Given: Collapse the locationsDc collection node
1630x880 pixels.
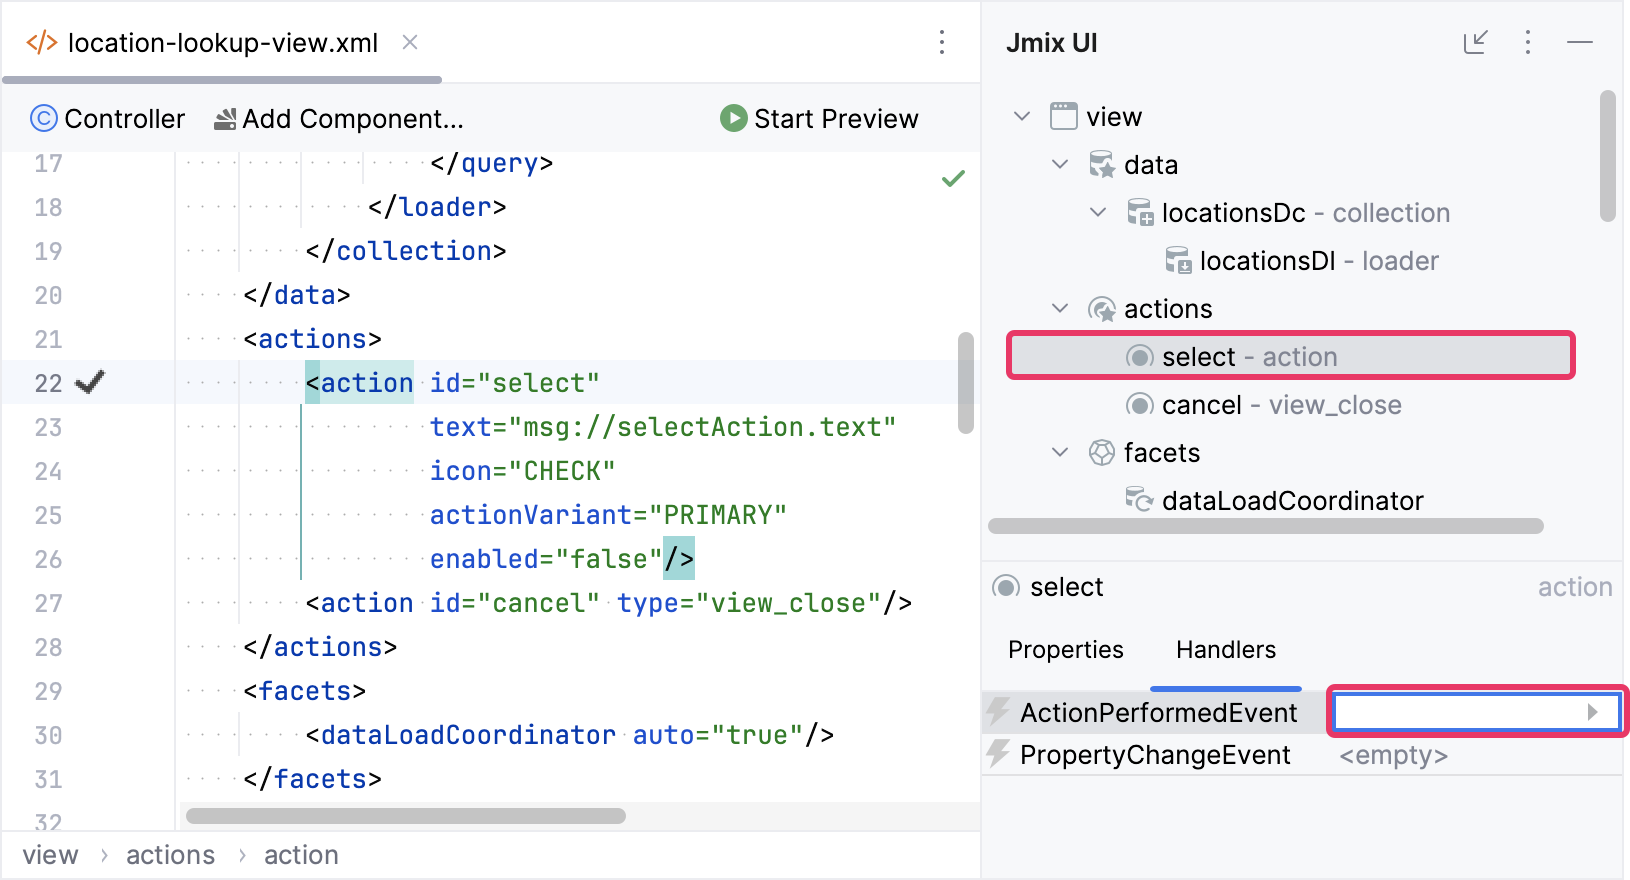Looking at the screenshot, I should [x=1098, y=212].
